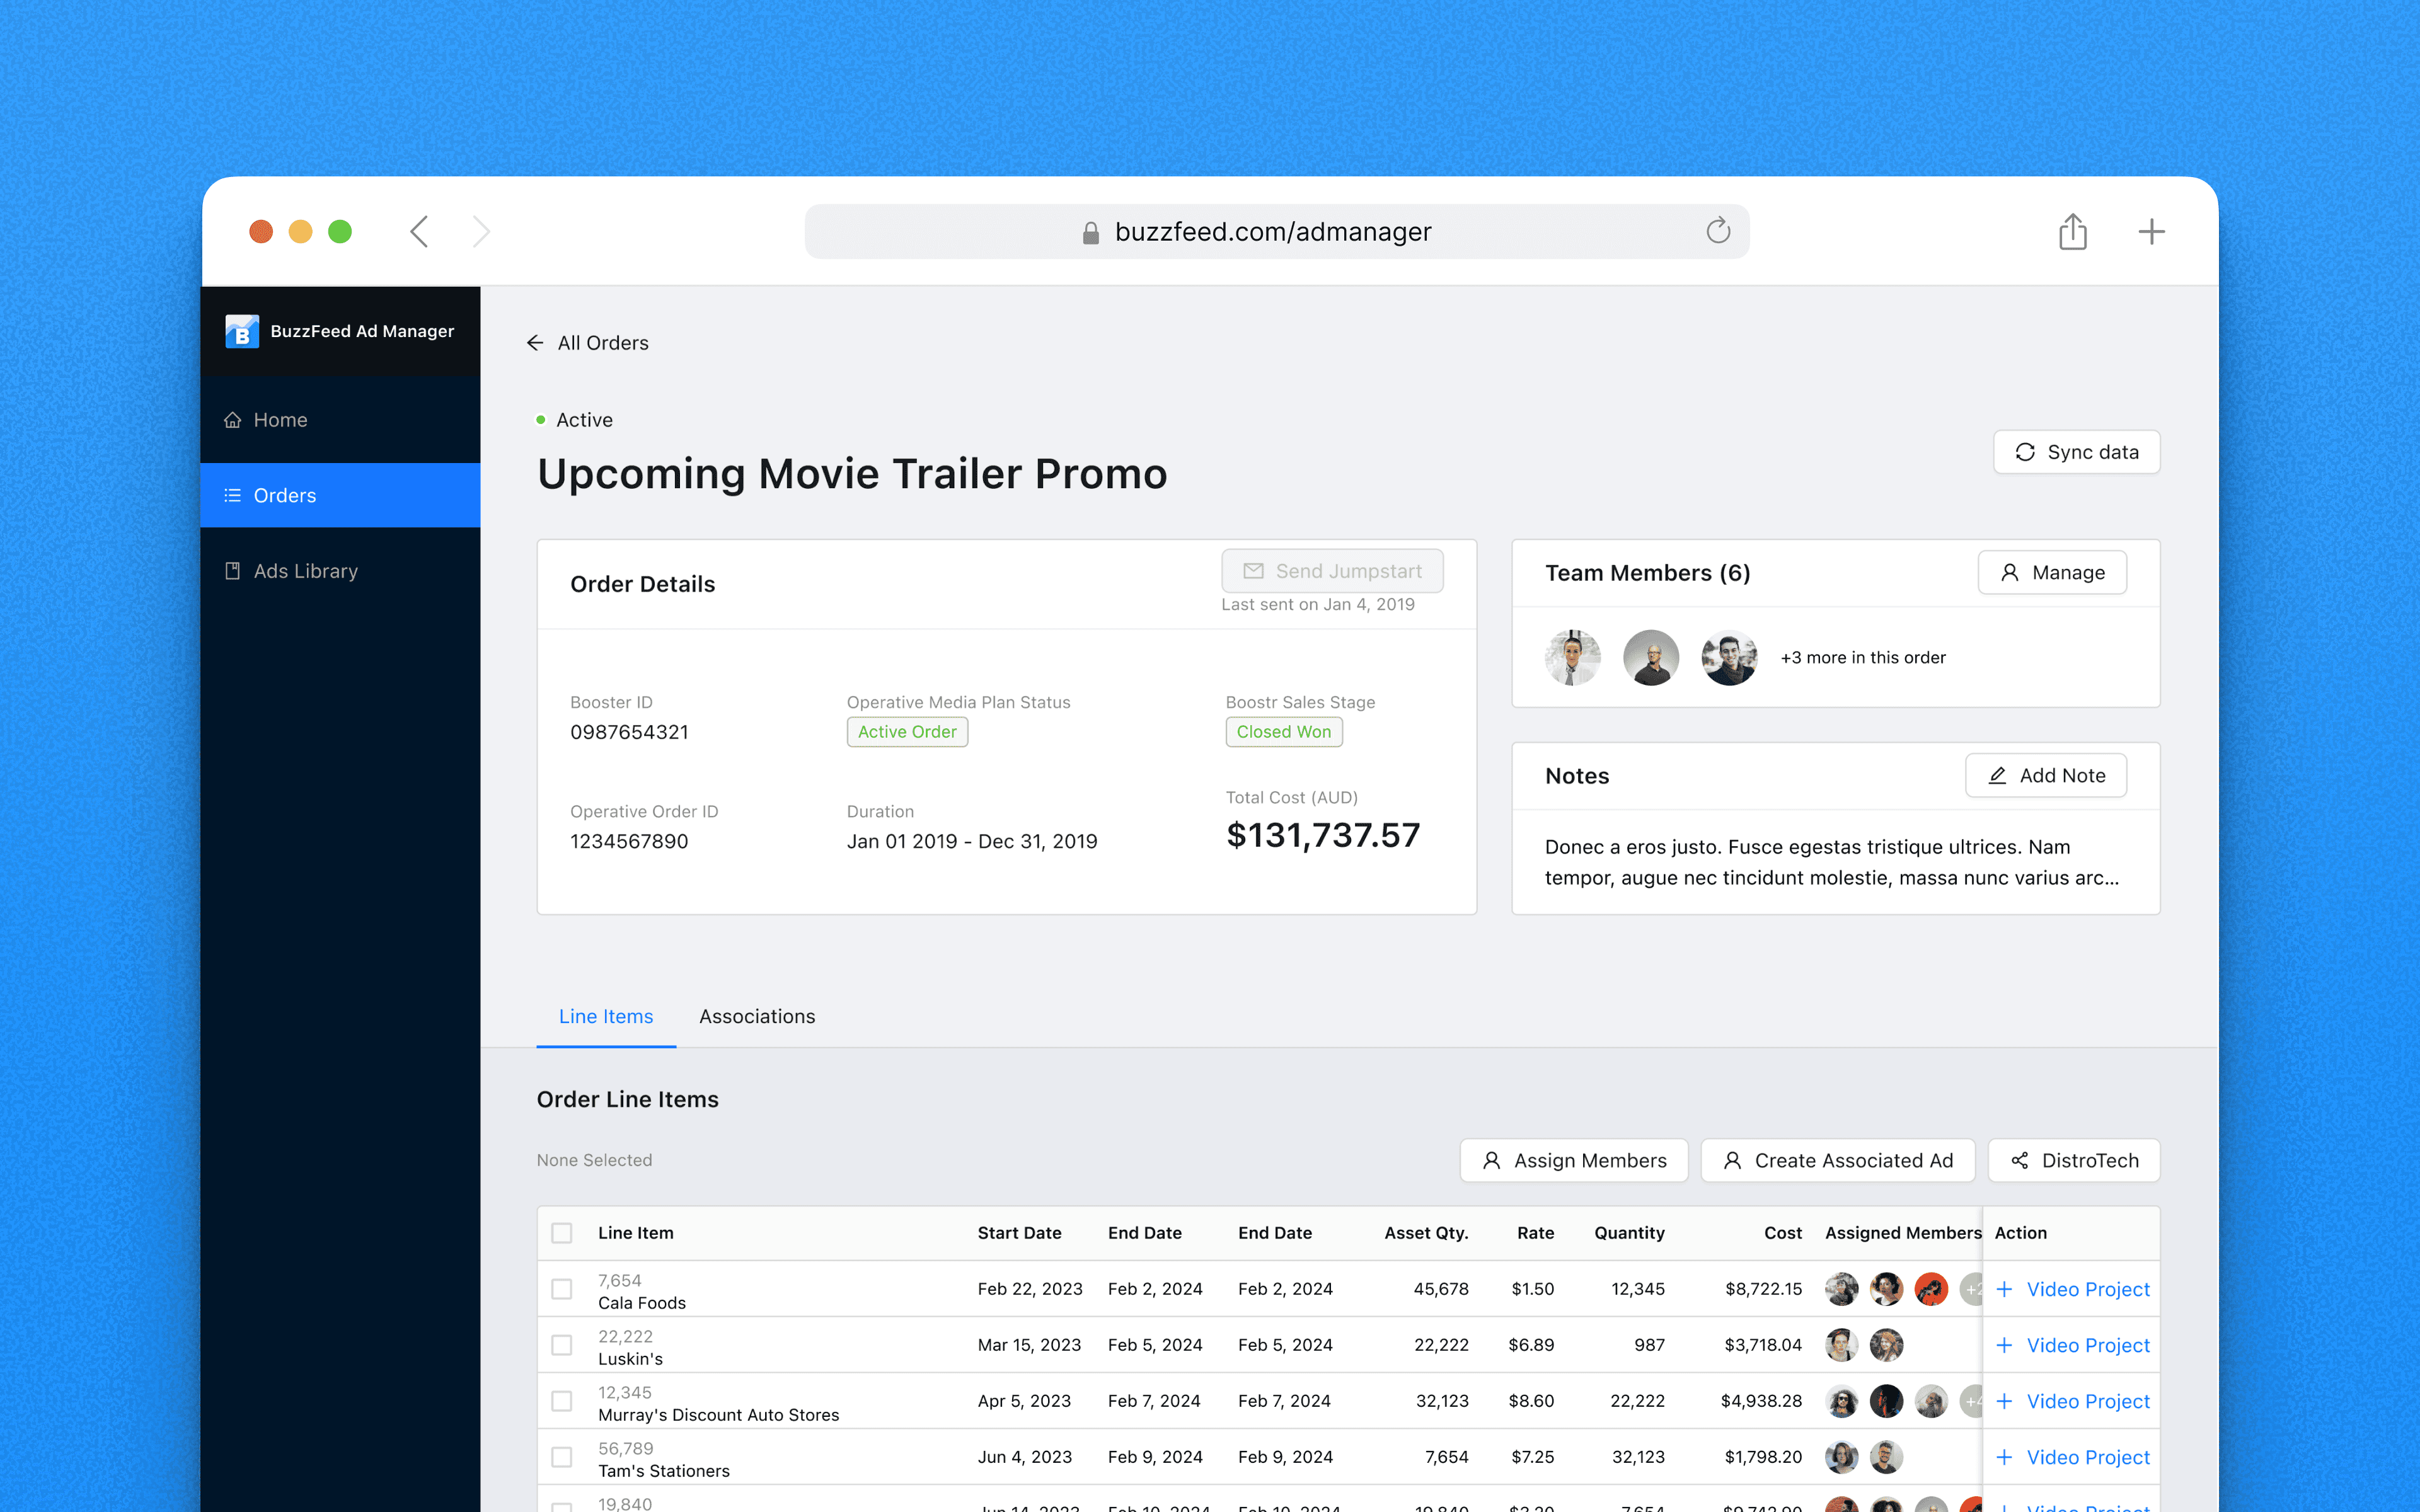Click the Sync data button
Screen dimensions: 2420x1512
click(2076, 452)
